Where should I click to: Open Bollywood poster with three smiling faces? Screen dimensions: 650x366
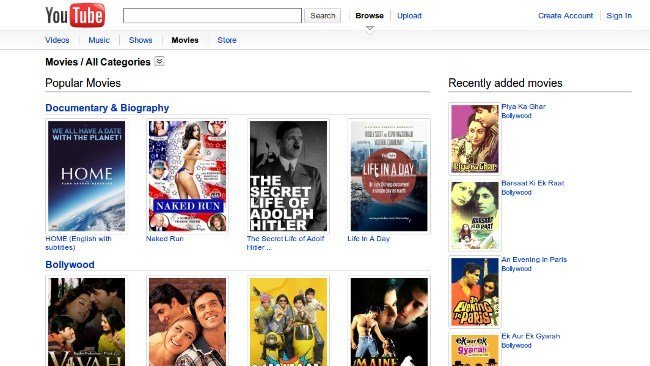(x=187, y=321)
